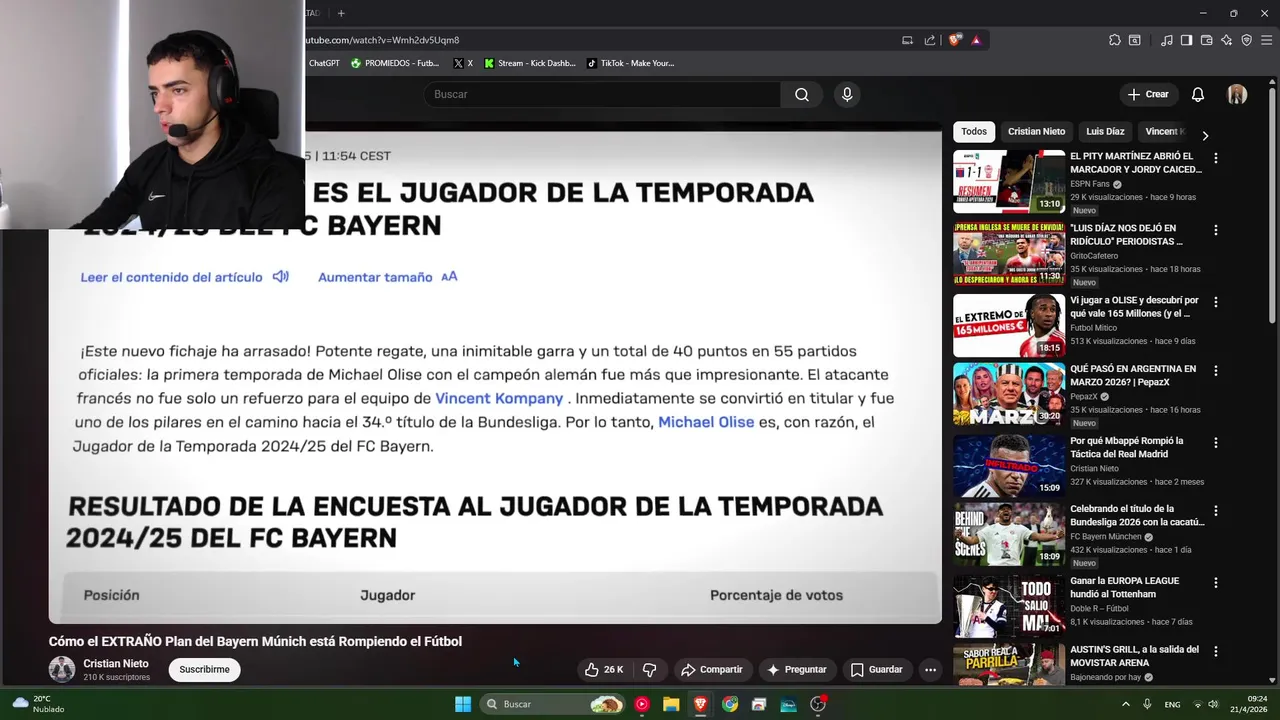Open File Explorer from taskbar
This screenshot has height=720, width=1280.
point(671,704)
